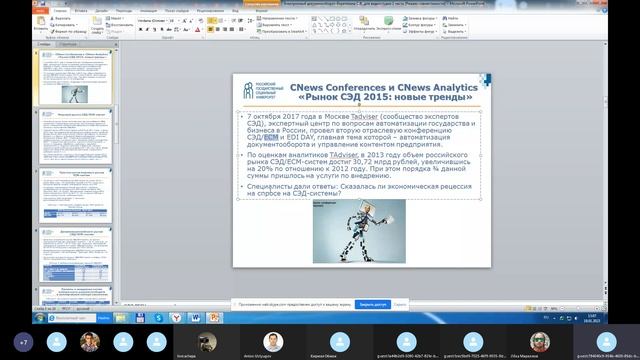
Task: Click the Paste (Вставить) clipboard button
Action: (x=41, y=24)
